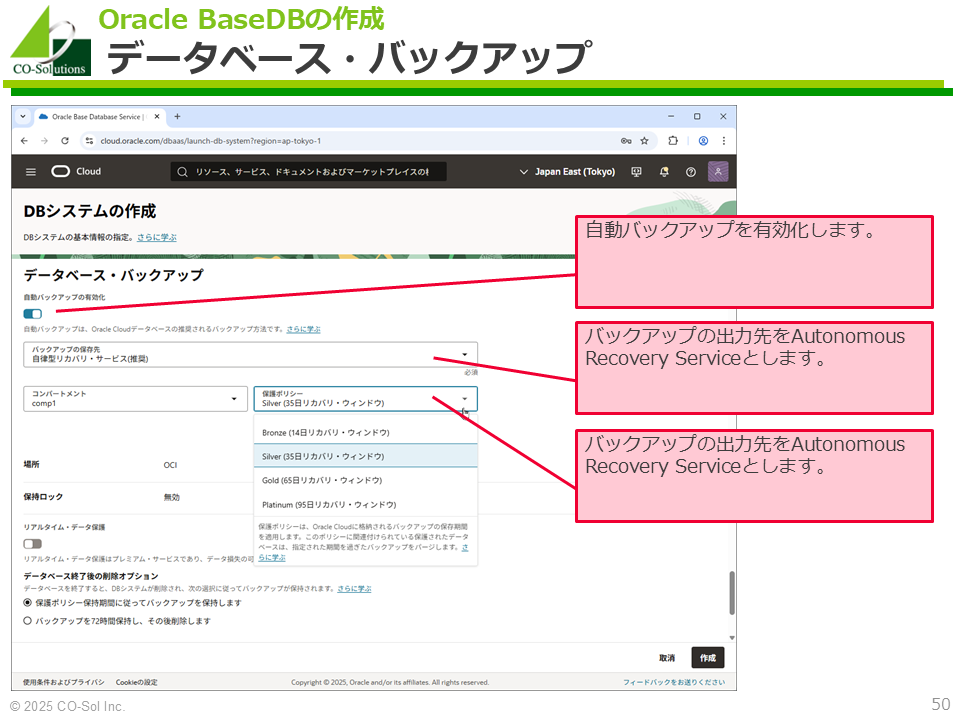The width and height of the screenshot is (960, 720).
Task: Toggle the real-time data protection switch
Action: point(32,544)
